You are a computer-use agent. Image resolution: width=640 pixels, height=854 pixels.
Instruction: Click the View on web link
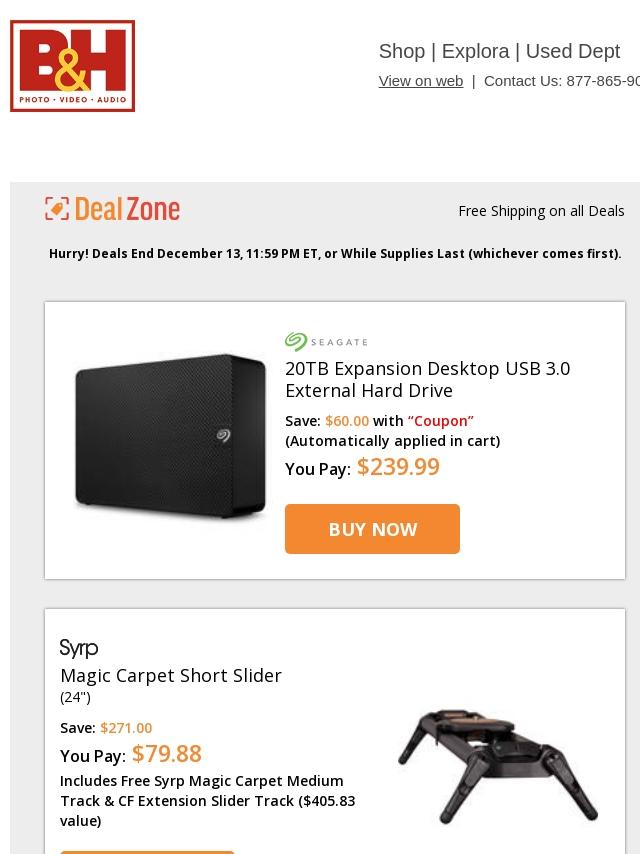pos(420,81)
